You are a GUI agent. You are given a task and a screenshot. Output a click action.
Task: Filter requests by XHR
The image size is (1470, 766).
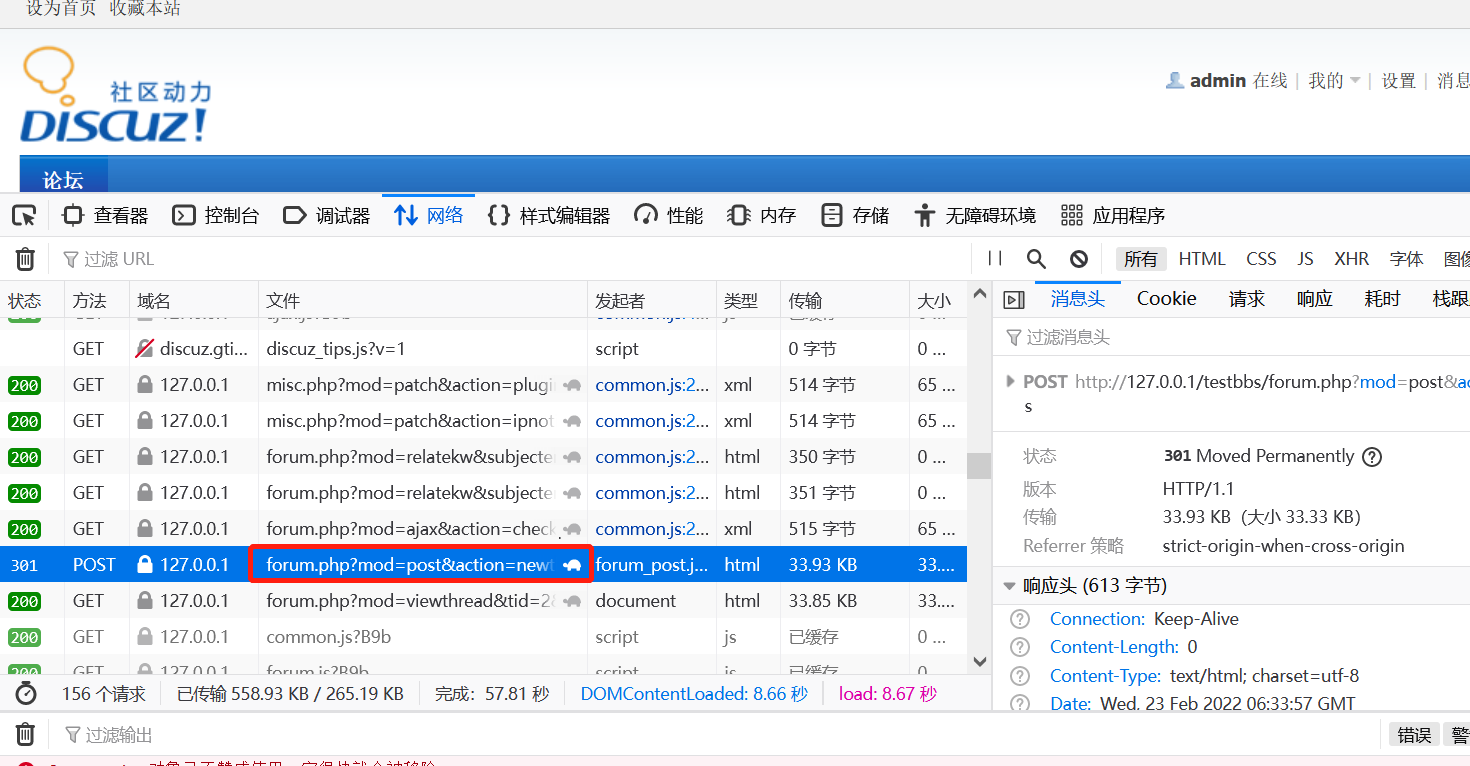pos(1352,259)
